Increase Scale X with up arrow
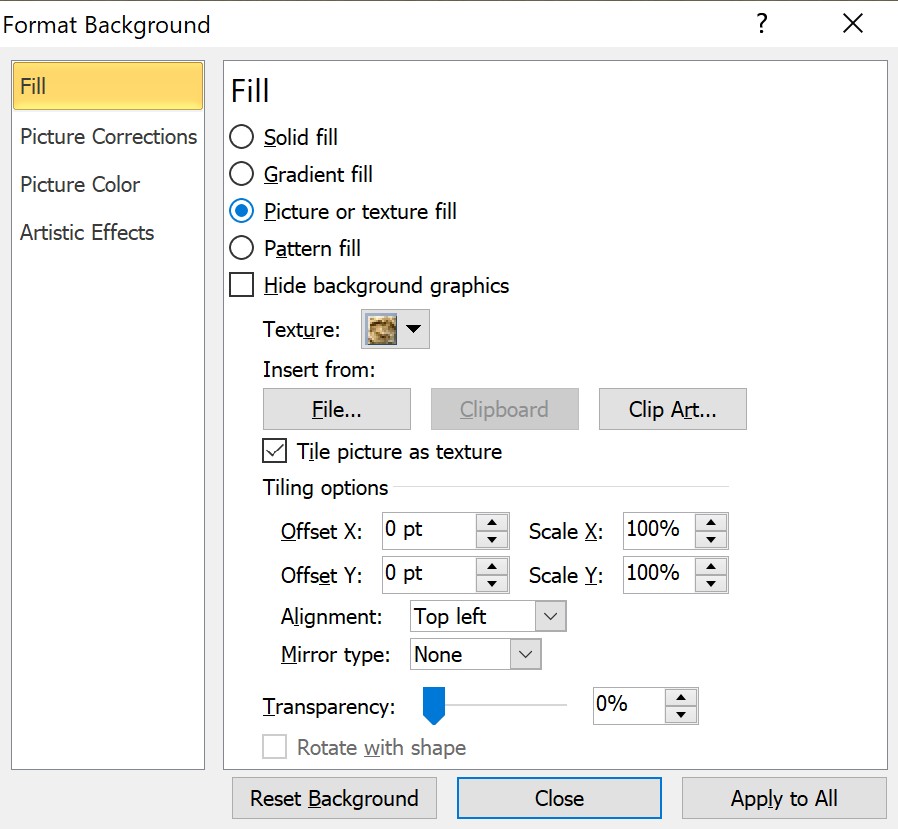 (x=710, y=522)
